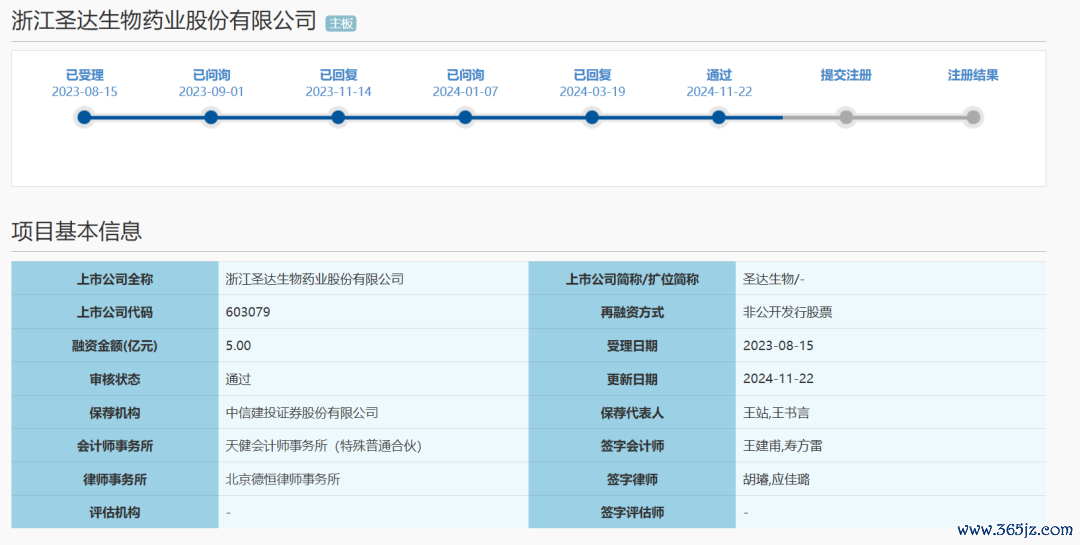Click the 项目基本信息 section heading

(76, 231)
